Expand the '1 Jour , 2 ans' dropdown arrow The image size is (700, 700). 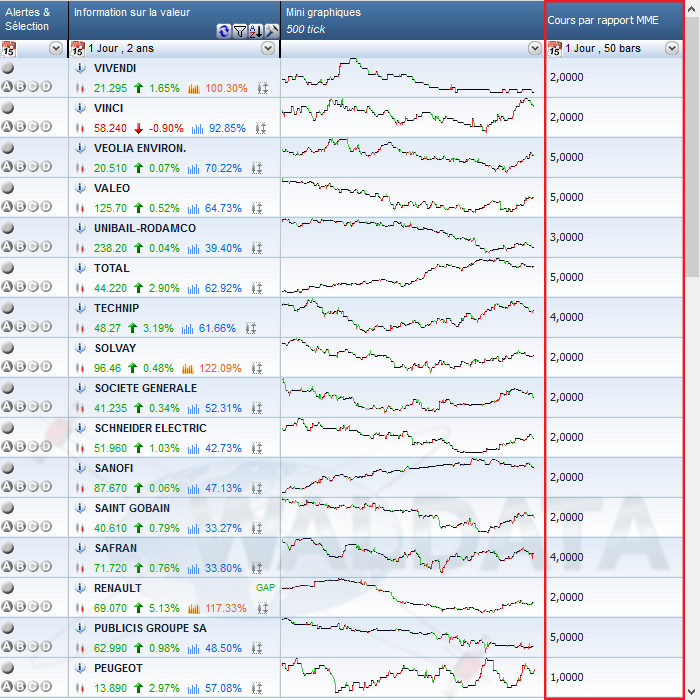268,48
